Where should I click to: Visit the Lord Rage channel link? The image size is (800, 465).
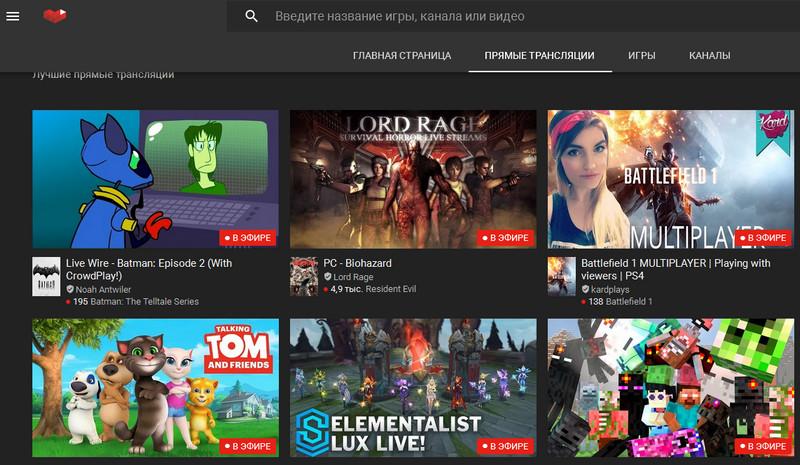[x=353, y=277]
